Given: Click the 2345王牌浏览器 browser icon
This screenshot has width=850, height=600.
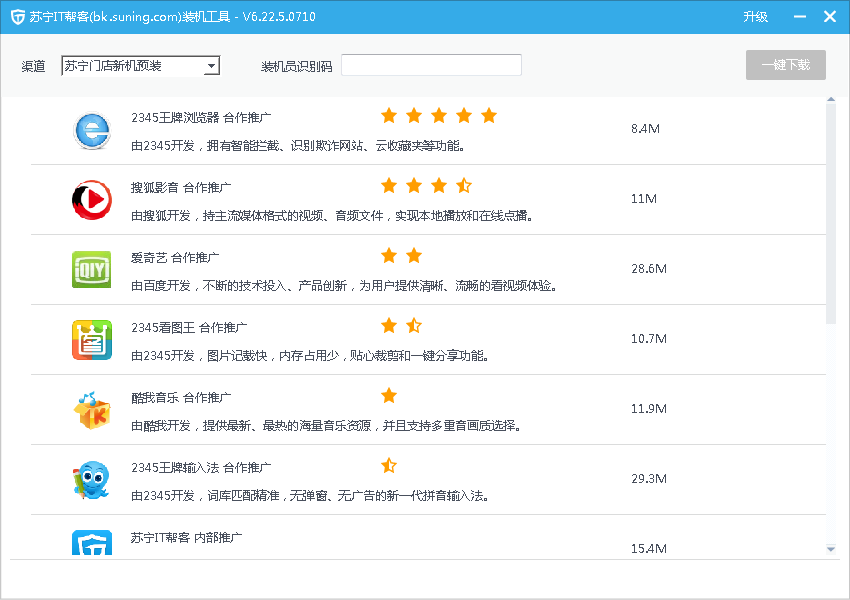Looking at the screenshot, I should pos(92,130).
